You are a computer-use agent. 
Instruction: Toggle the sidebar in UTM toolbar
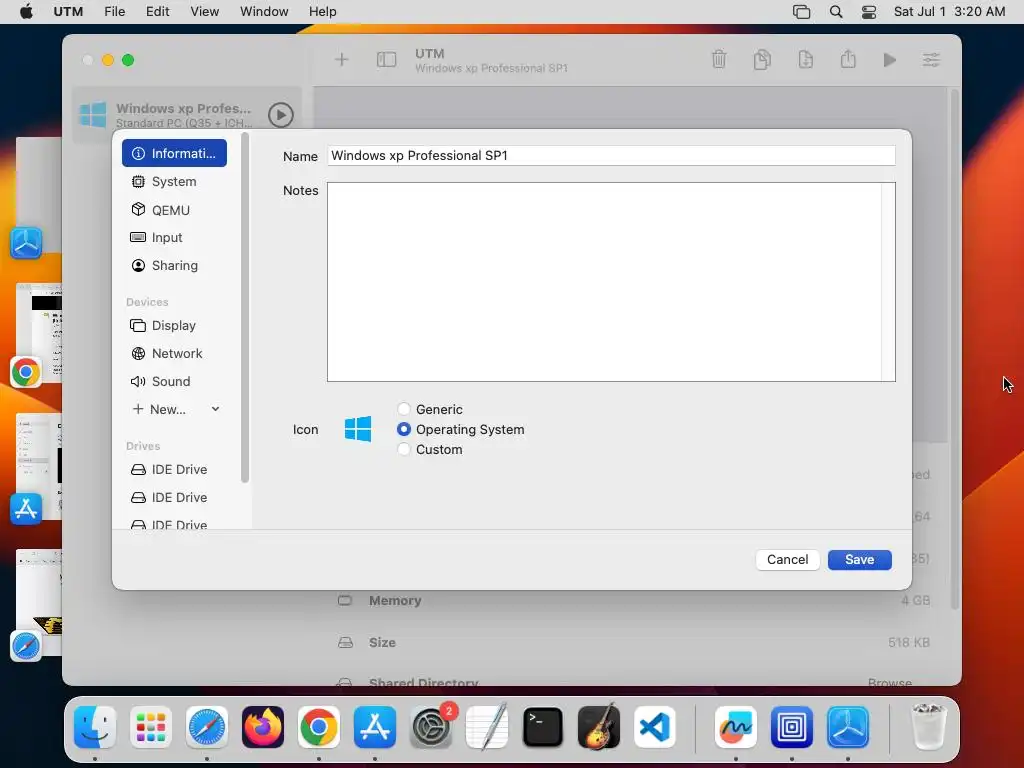point(387,60)
